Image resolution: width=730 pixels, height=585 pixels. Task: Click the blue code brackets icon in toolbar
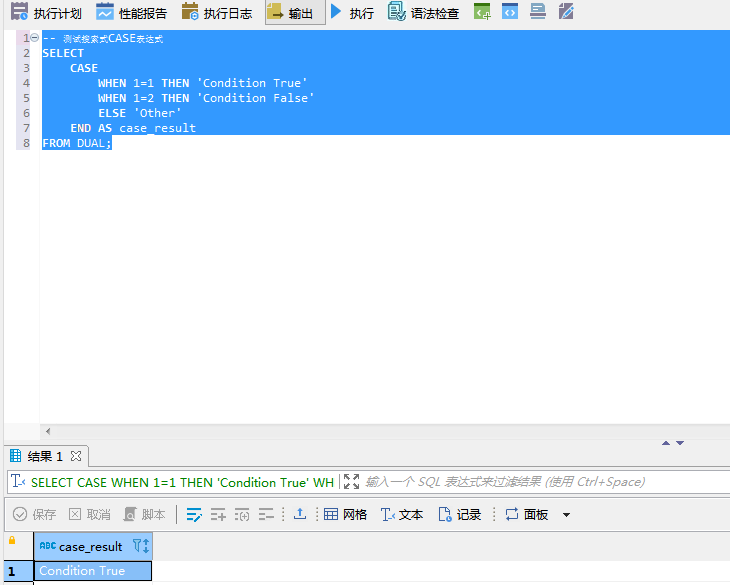[x=510, y=13]
